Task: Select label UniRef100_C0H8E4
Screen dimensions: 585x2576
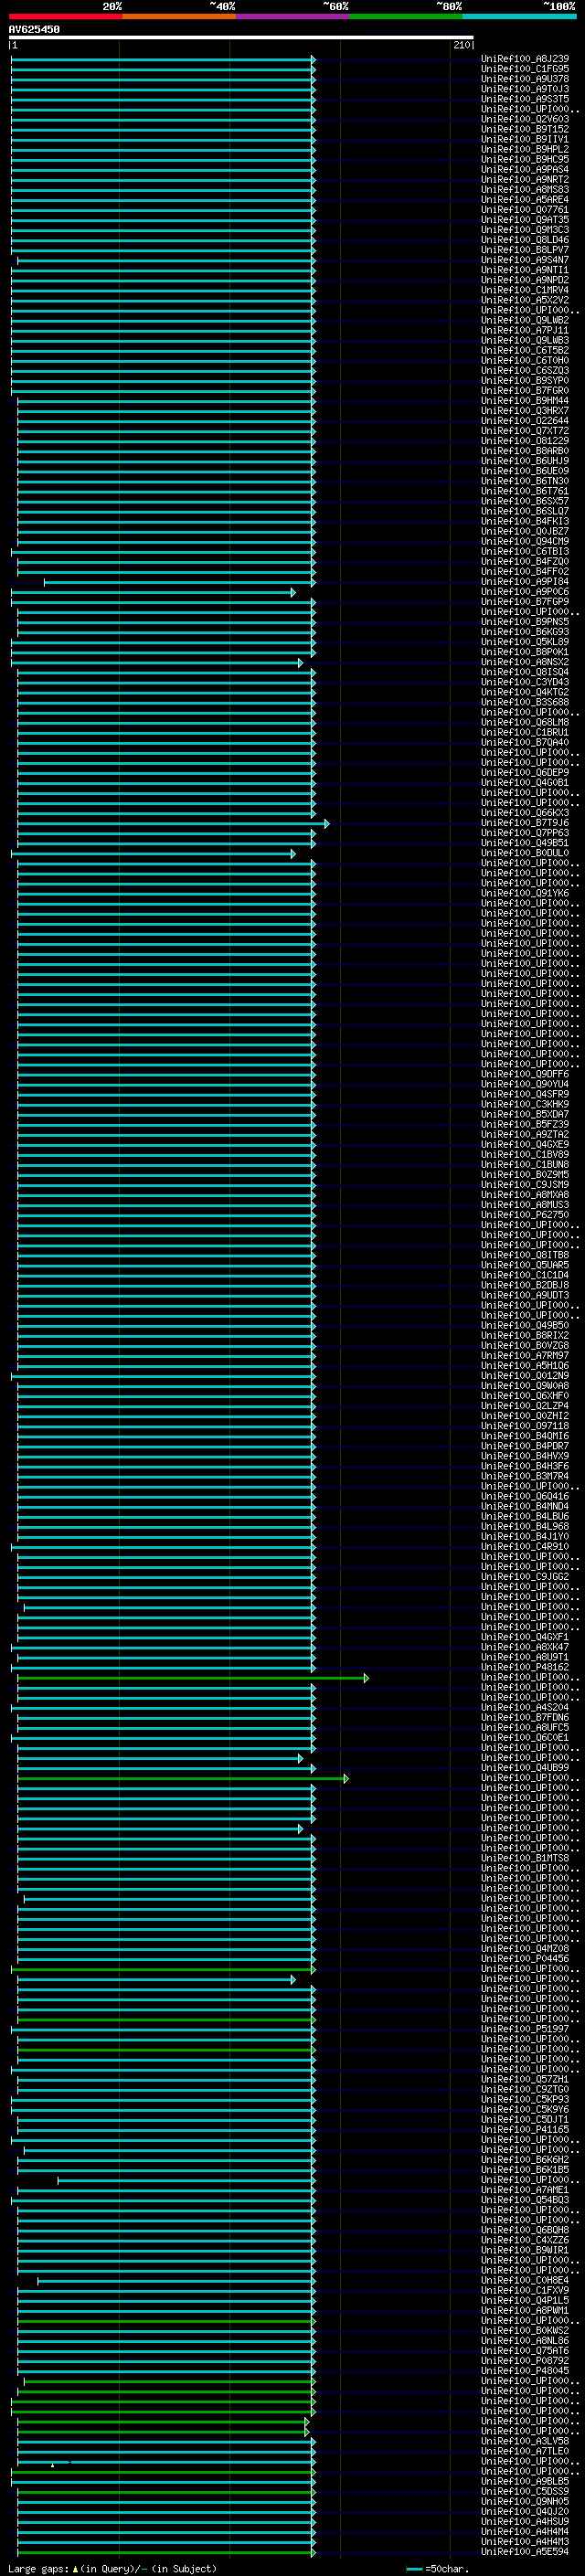Action: [x=525, y=2280]
